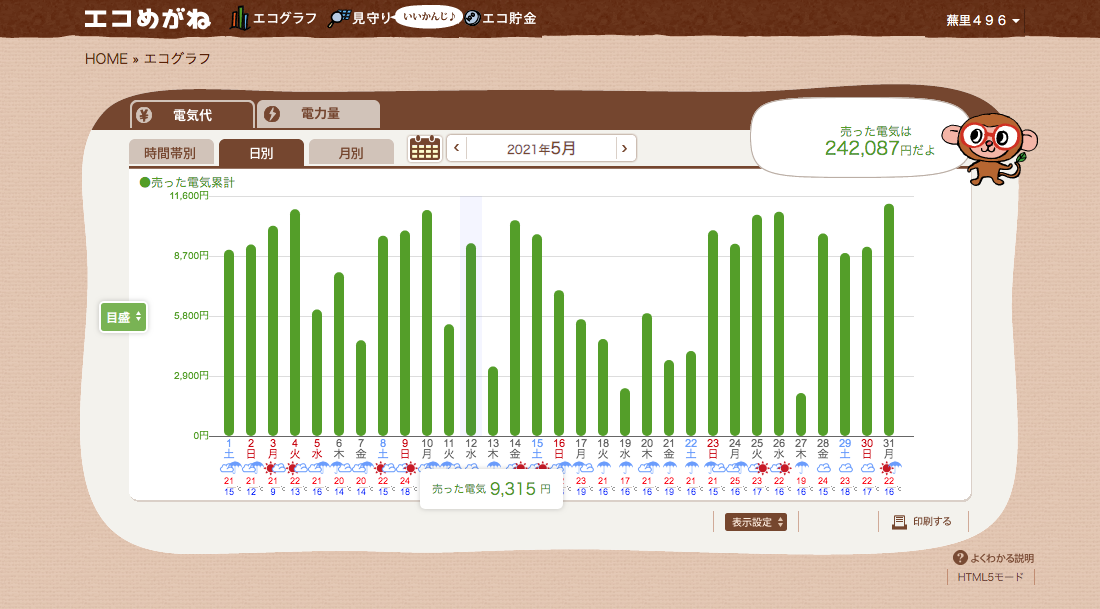This screenshot has width=1100, height=609.
Task: Click the green bar for May 31
Action: pyautogui.click(x=889, y=320)
